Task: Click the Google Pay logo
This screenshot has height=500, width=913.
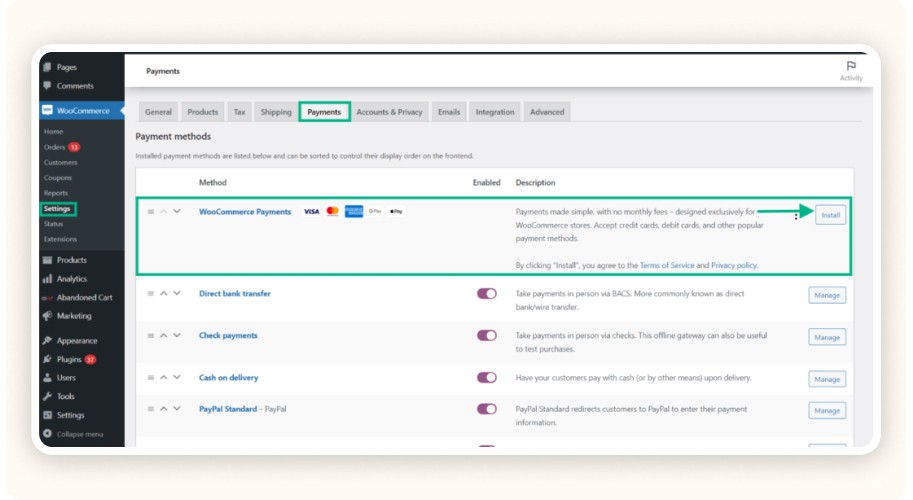Action: click(375, 211)
